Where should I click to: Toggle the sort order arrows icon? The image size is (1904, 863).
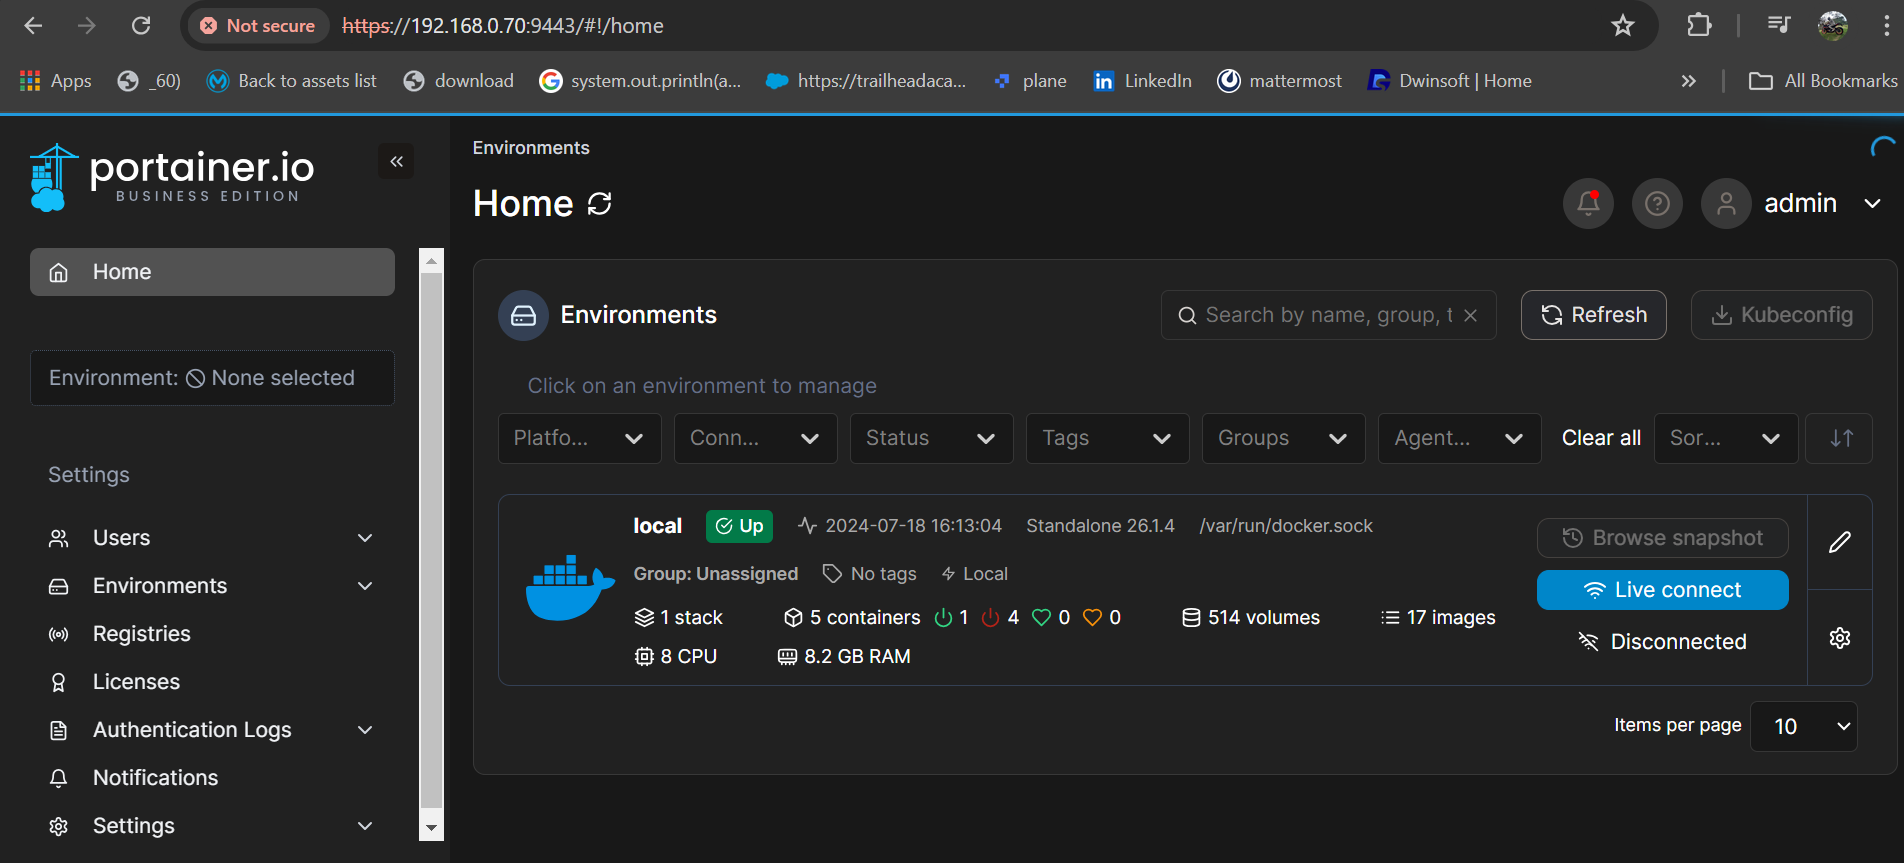1840,438
